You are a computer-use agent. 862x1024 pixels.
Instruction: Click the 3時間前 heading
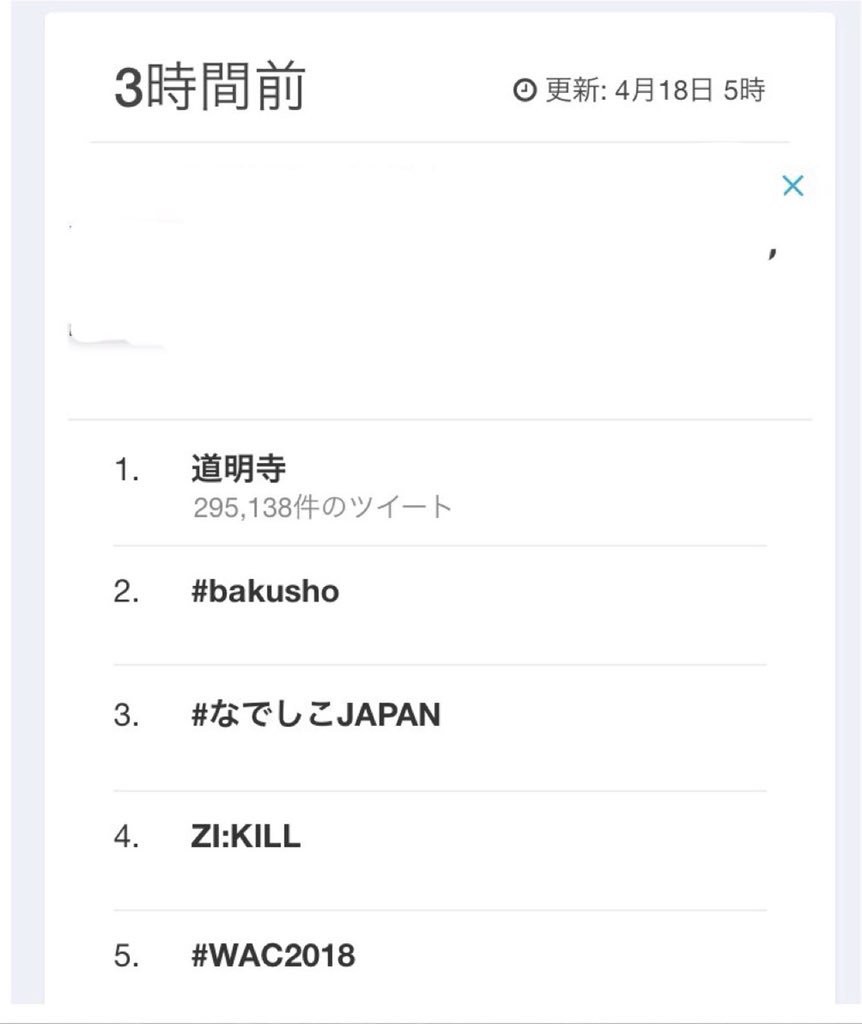(x=210, y=88)
